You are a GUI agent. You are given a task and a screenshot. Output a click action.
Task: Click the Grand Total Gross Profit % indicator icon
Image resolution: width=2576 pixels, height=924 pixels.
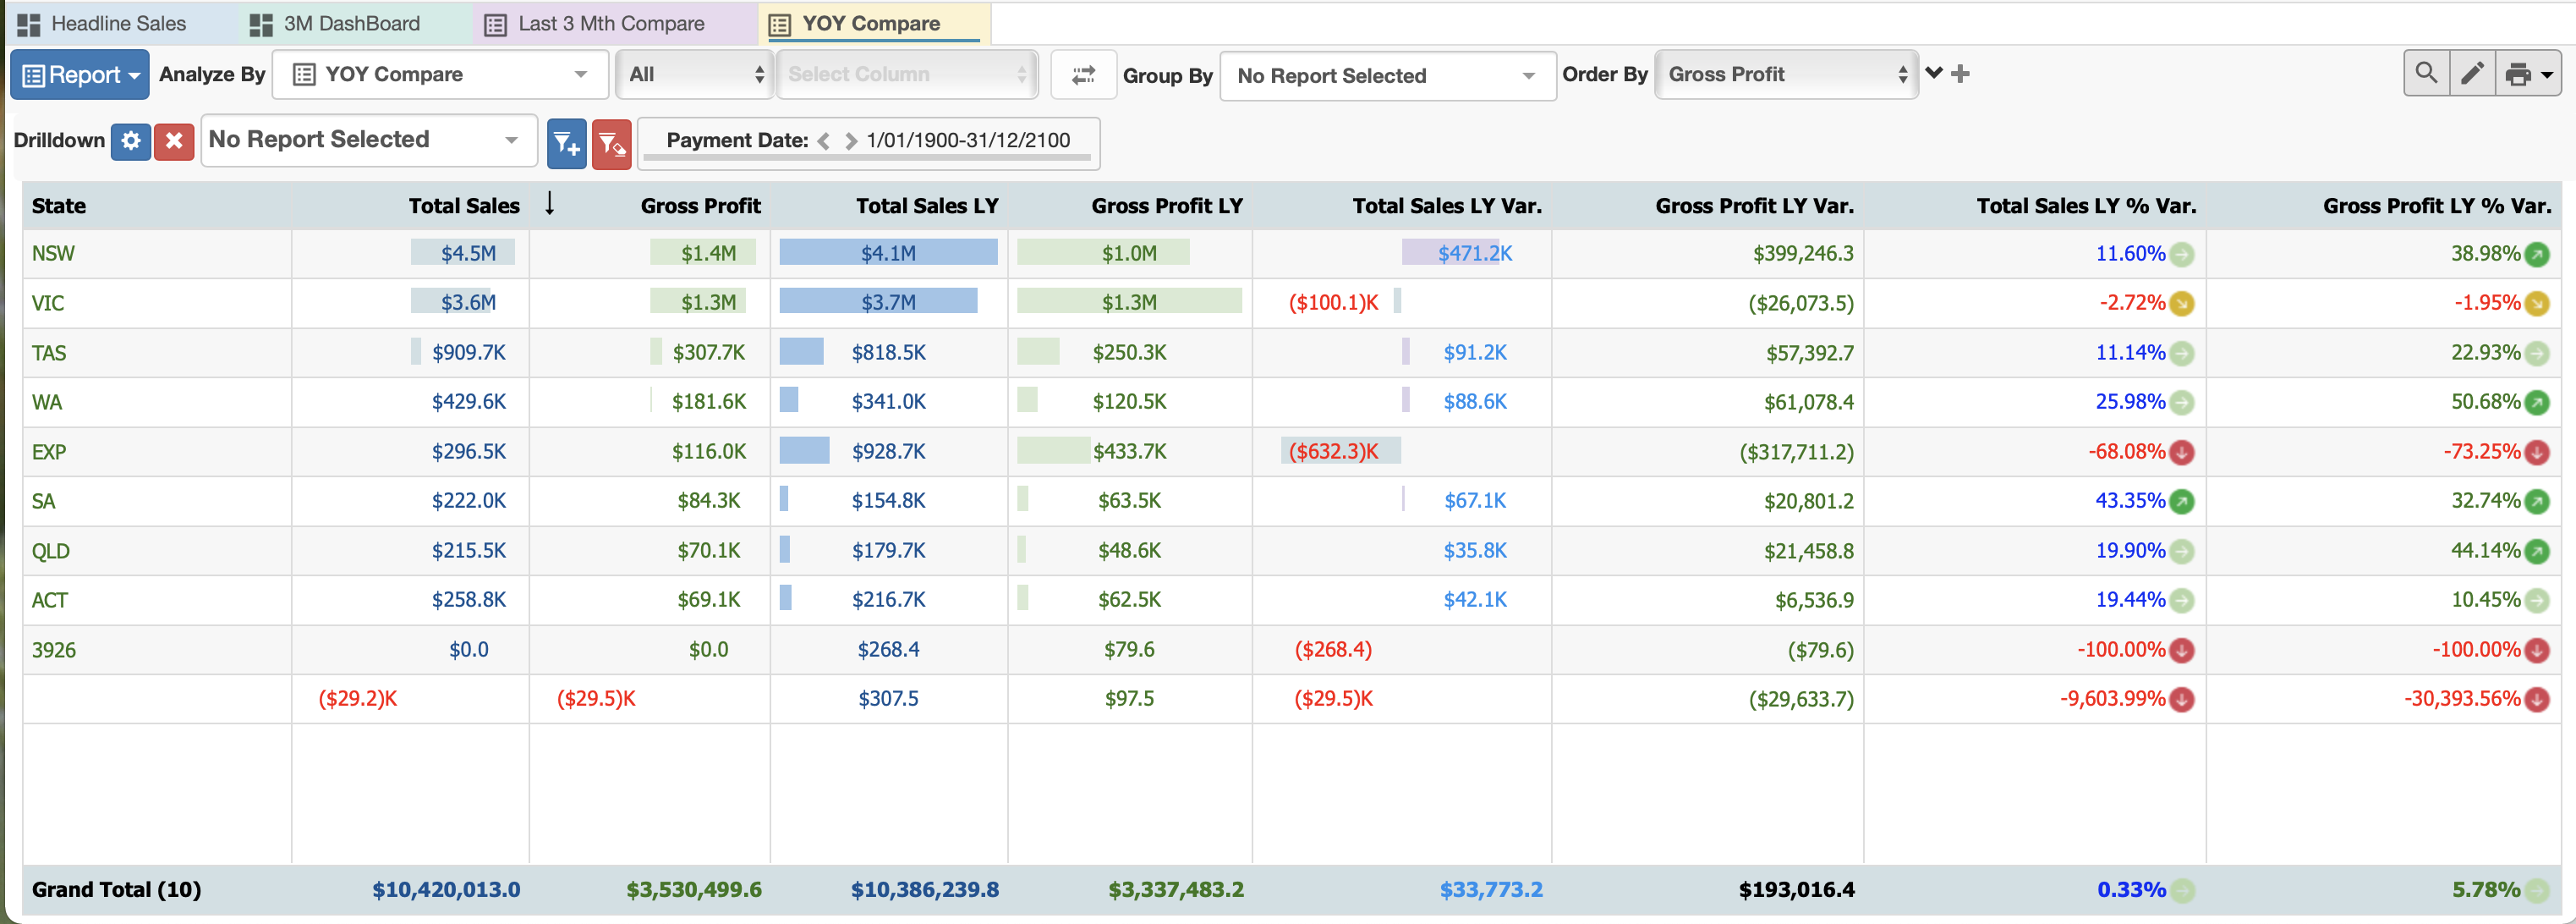(x=2537, y=890)
